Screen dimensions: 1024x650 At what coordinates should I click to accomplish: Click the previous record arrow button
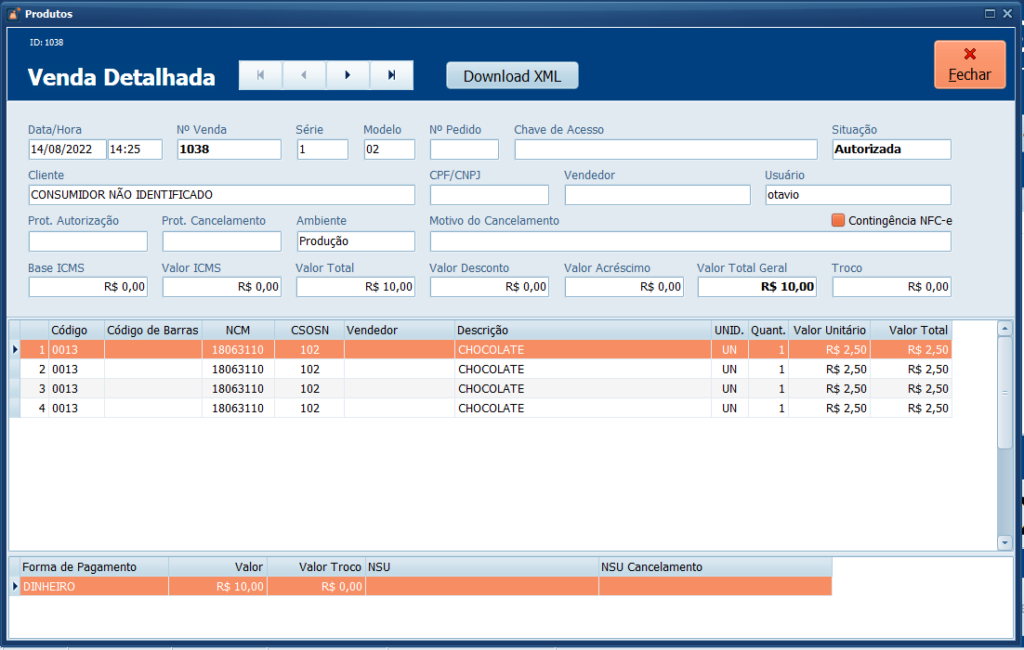click(304, 75)
